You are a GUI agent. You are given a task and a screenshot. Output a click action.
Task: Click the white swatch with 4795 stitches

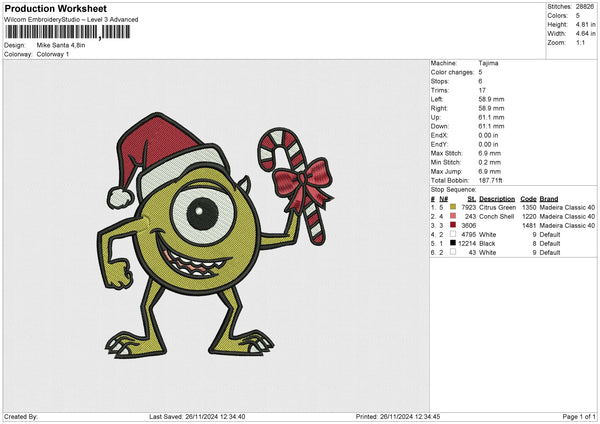[x=453, y=234]
